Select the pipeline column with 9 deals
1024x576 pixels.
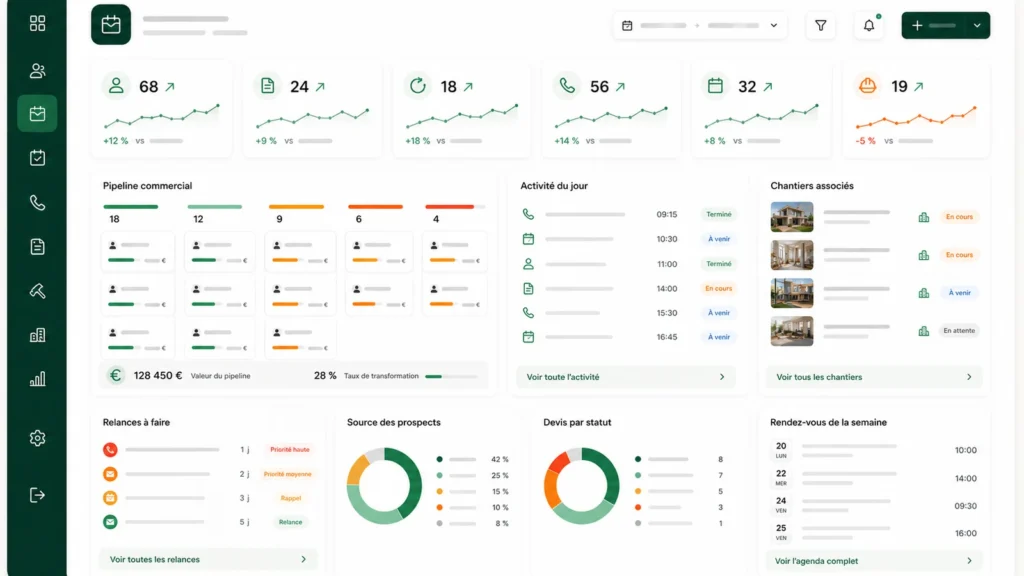point(300,281)
